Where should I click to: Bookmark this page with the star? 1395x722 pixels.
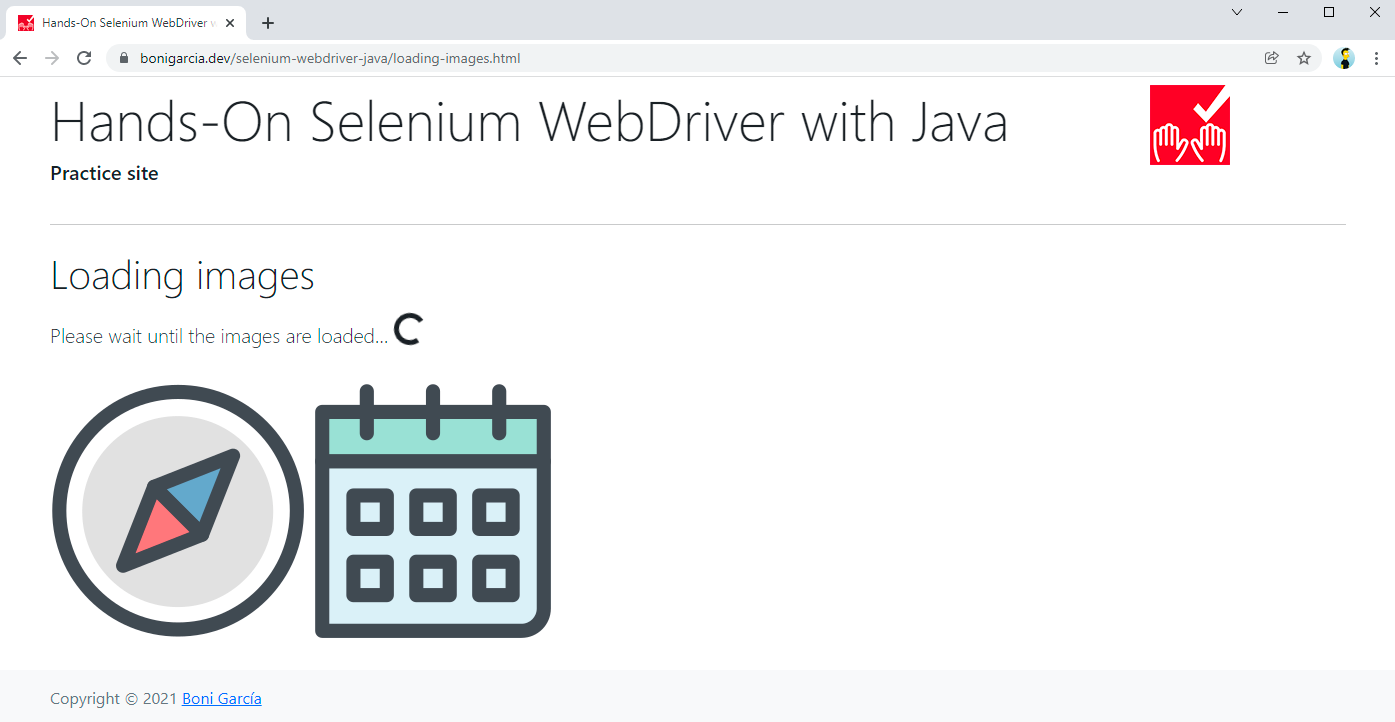tap(1304, 58)
